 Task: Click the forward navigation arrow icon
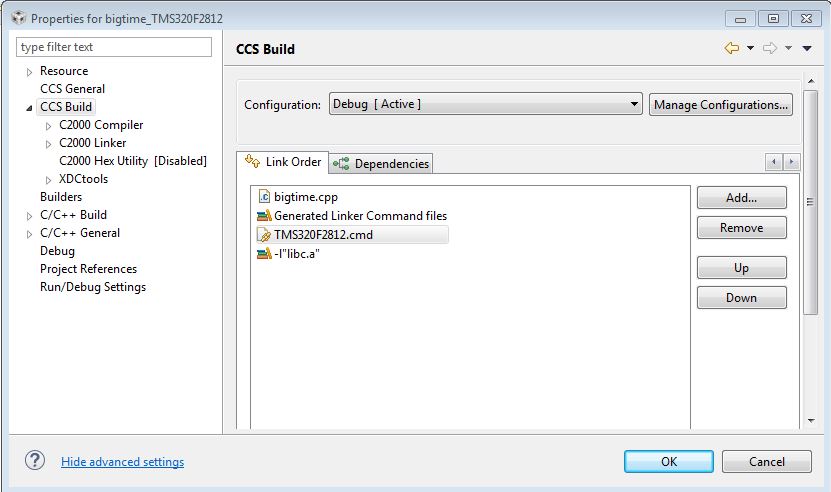pyautogui.click(x=769, y=48)
